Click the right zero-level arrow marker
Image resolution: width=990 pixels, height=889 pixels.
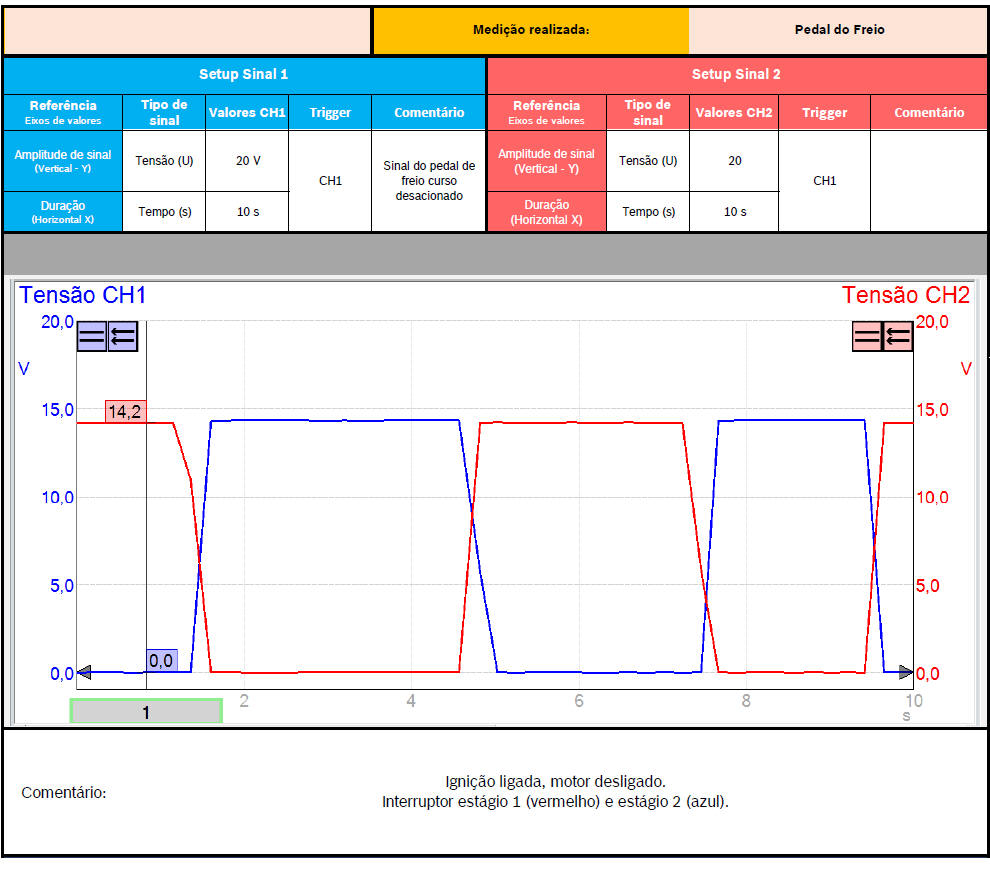coord(905,672)
